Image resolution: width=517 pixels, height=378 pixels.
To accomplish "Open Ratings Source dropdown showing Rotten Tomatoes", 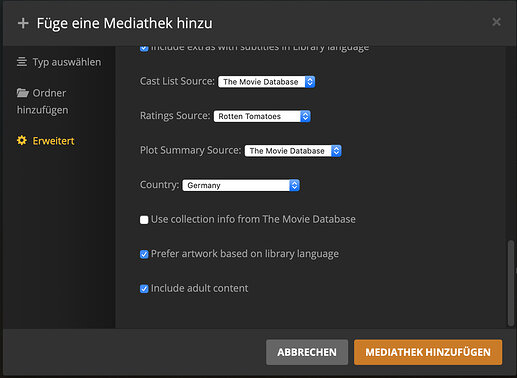I will [262, 116].
